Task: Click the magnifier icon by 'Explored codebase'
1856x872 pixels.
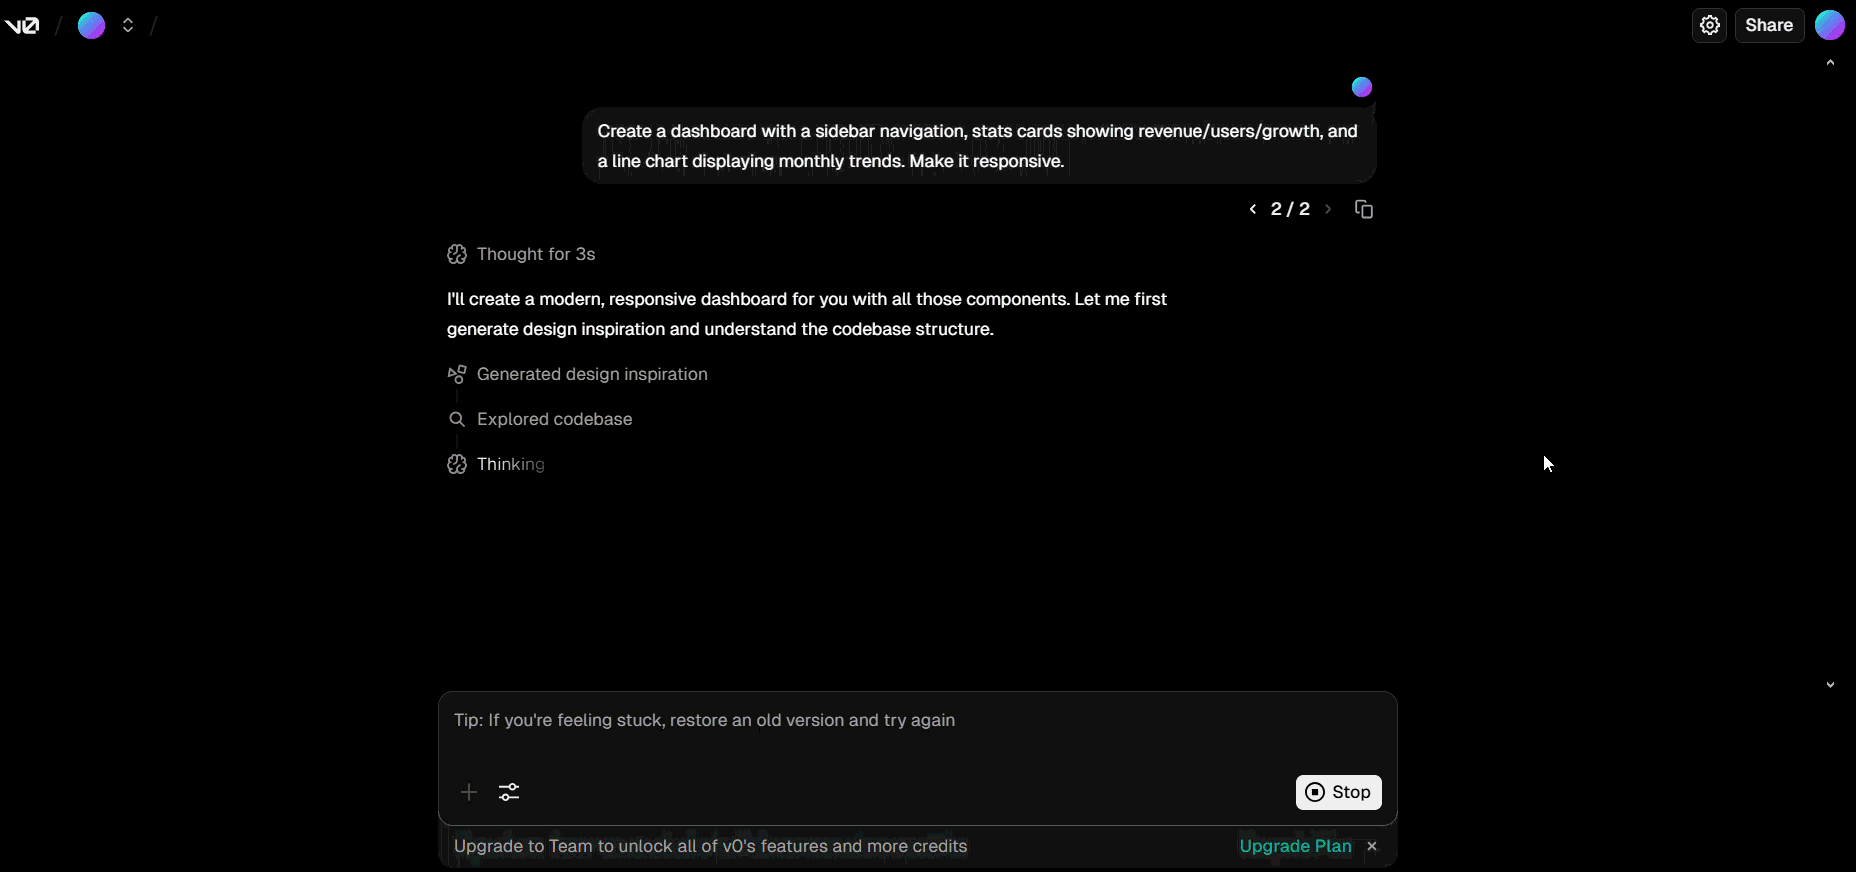Action: [457, 419]
